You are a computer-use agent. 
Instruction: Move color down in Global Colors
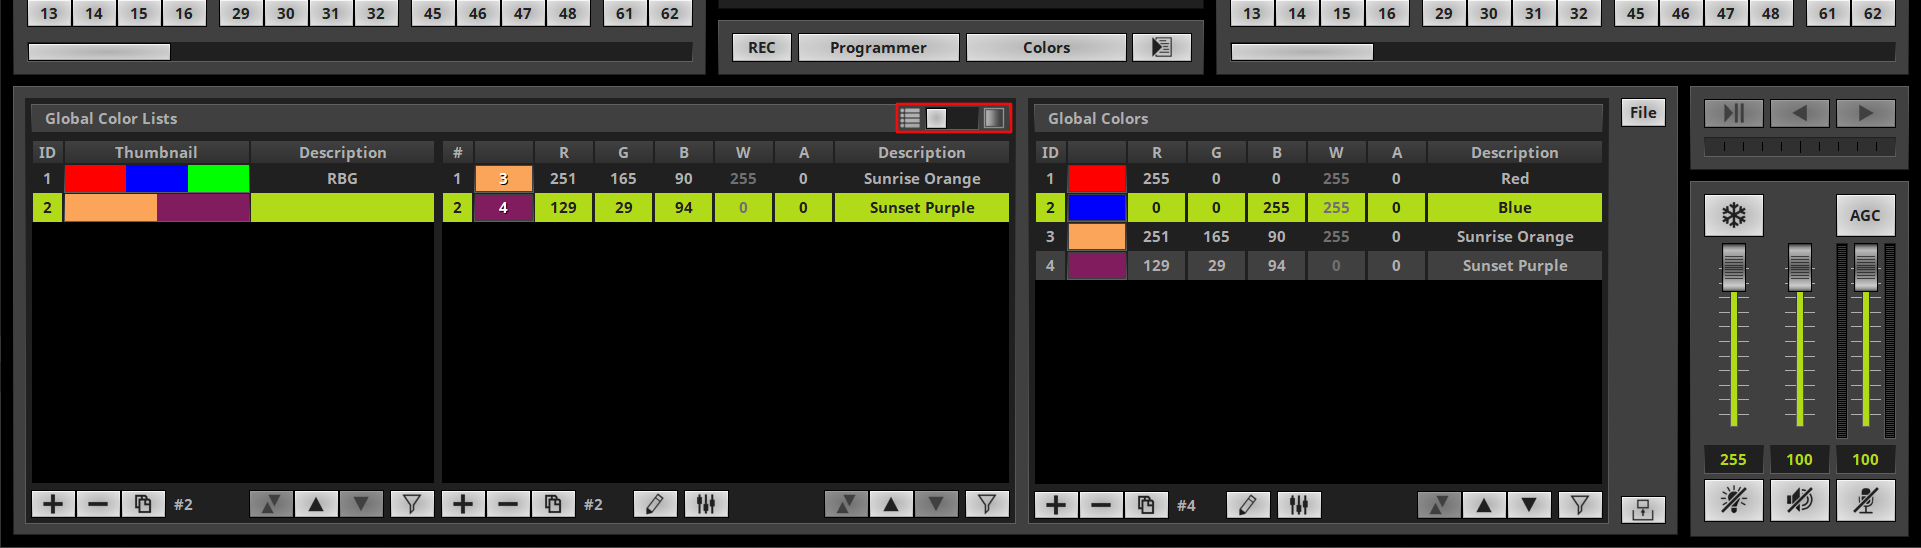coord(1529,505)
